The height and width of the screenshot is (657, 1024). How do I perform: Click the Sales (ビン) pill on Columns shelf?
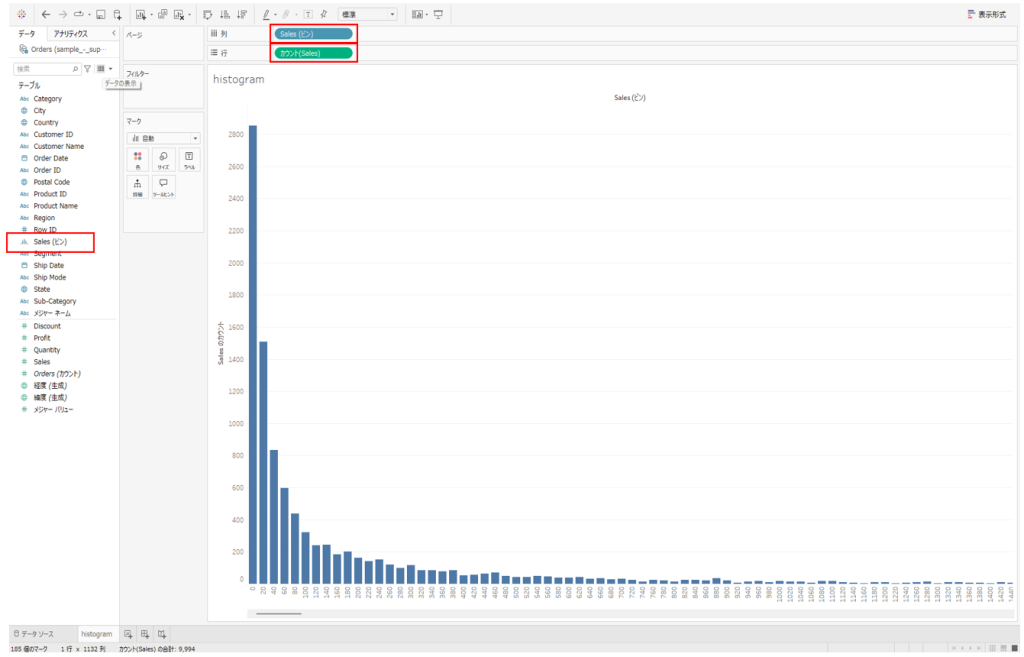tap(313, 34)
